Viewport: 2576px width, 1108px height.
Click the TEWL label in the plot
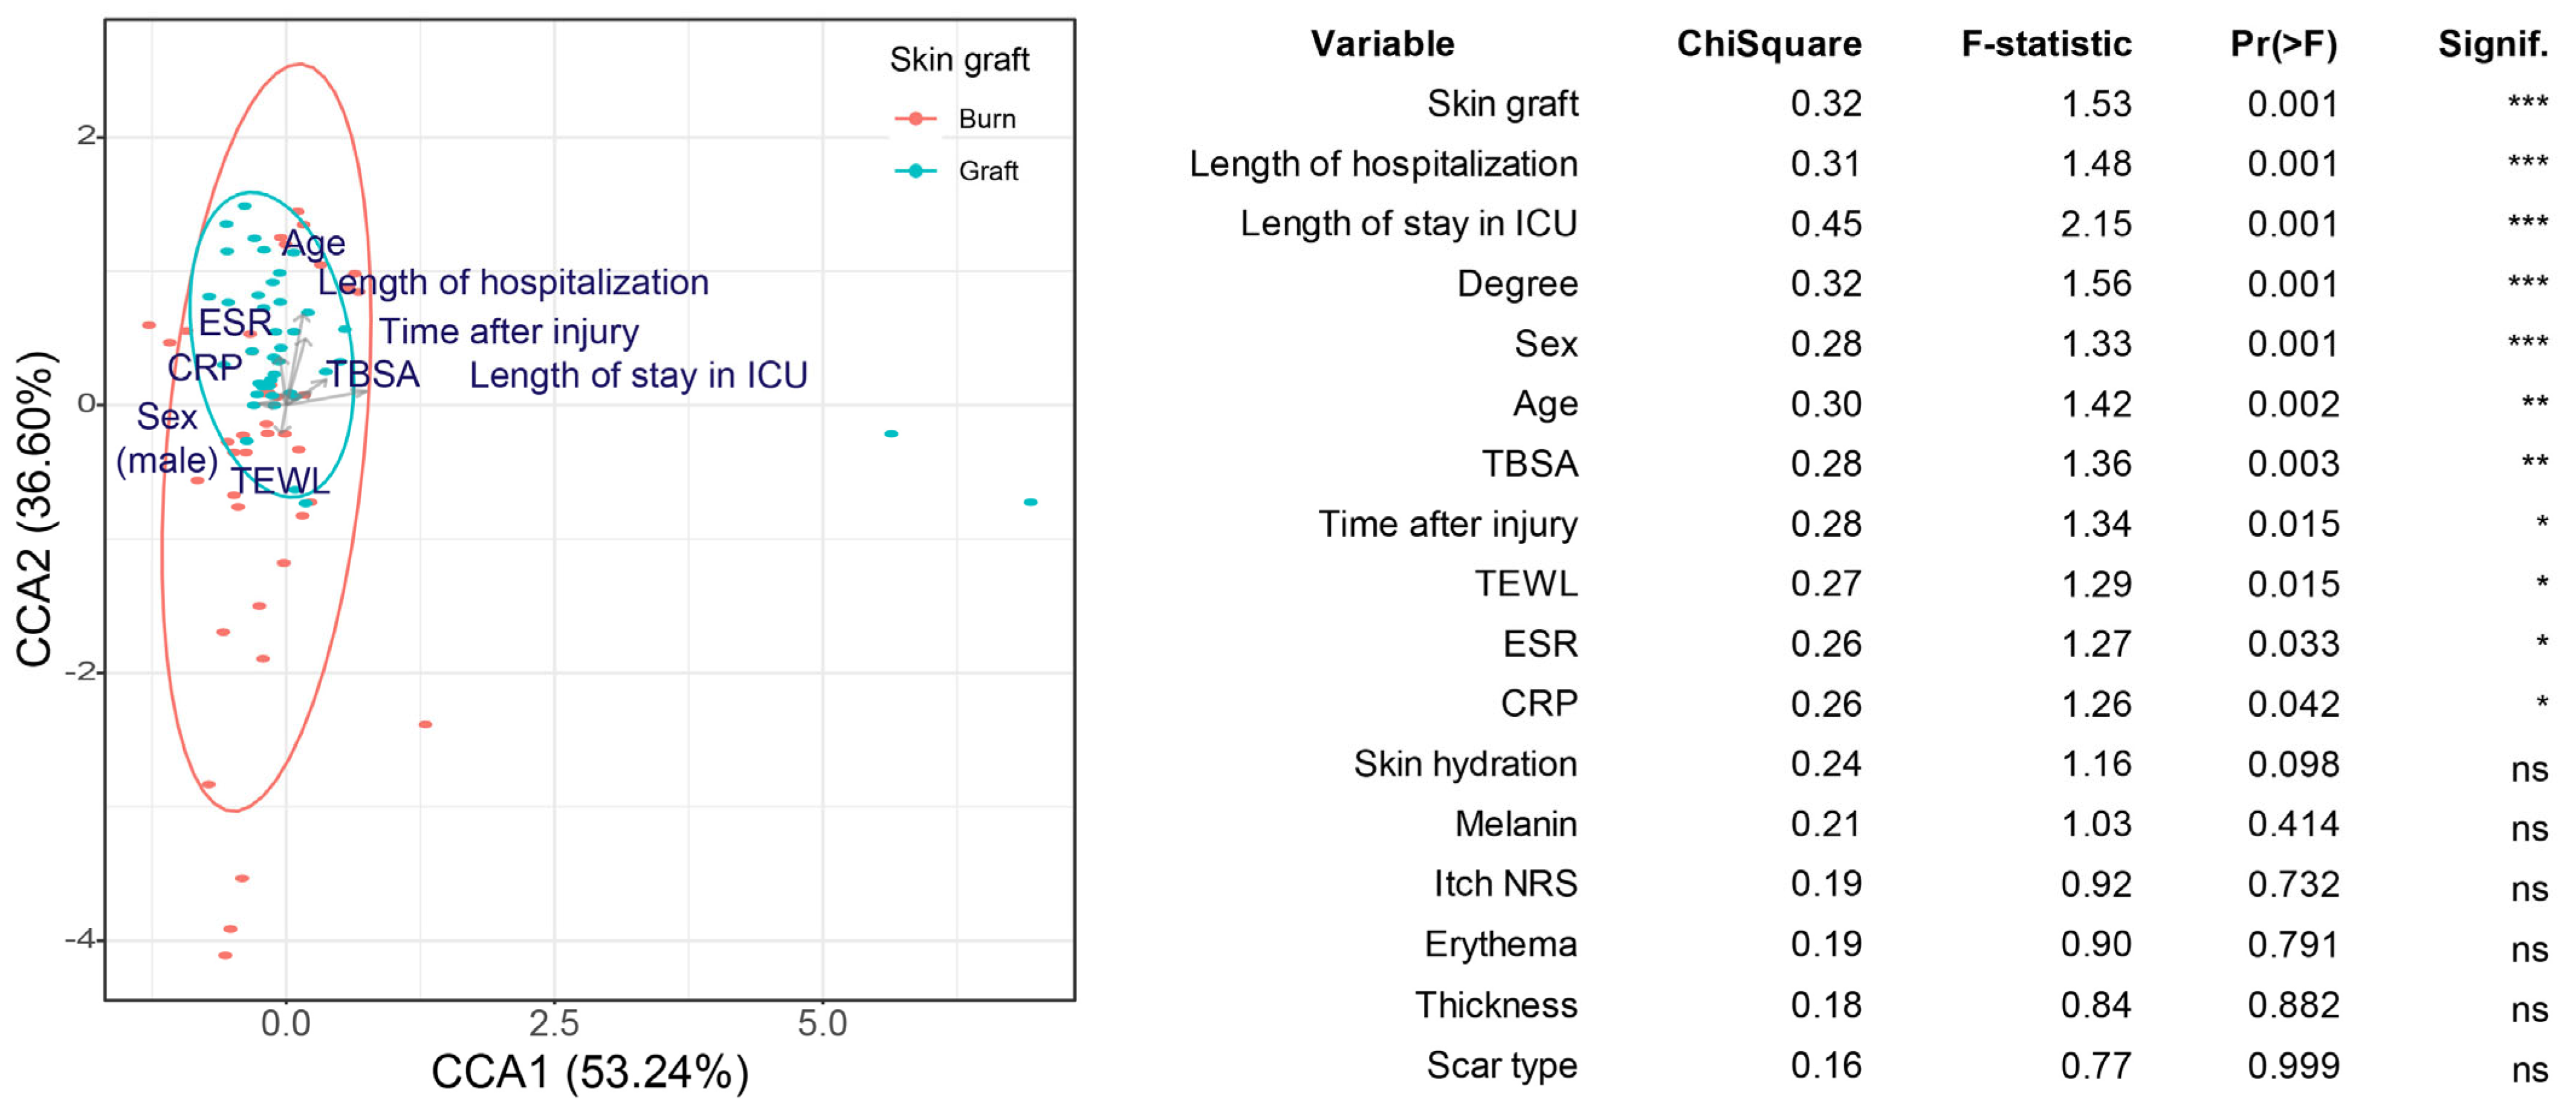280,482
